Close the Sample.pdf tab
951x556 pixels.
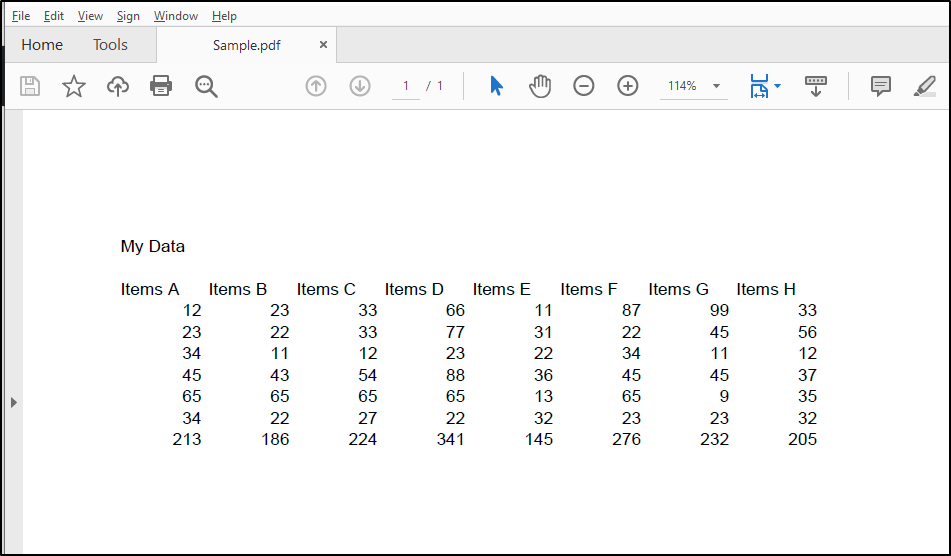[x=323, y=45]
